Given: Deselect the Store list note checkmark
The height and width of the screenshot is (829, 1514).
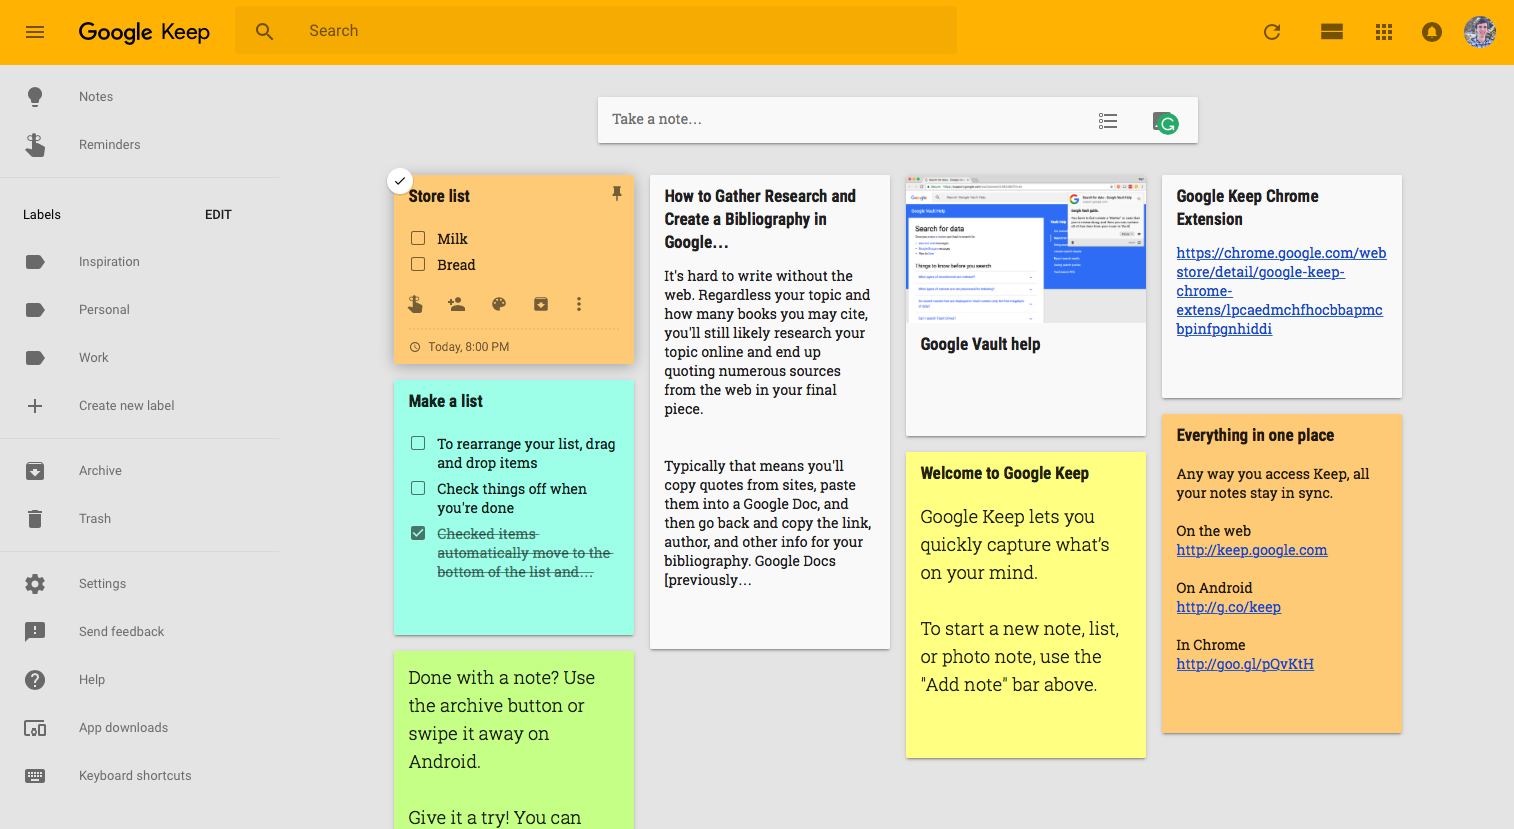Looking at the screenshot, I should (399, 181).
